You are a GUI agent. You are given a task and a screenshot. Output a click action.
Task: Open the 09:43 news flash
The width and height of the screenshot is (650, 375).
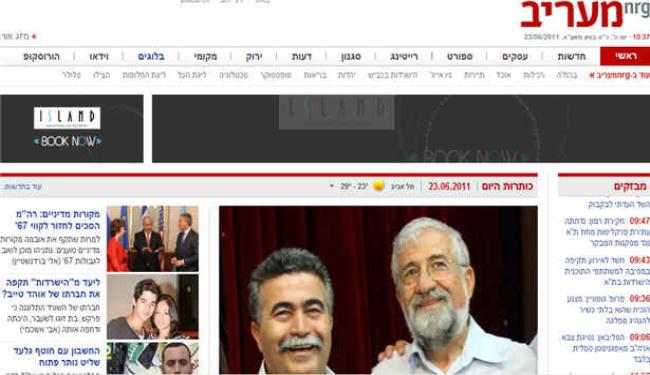click(607, 271)
